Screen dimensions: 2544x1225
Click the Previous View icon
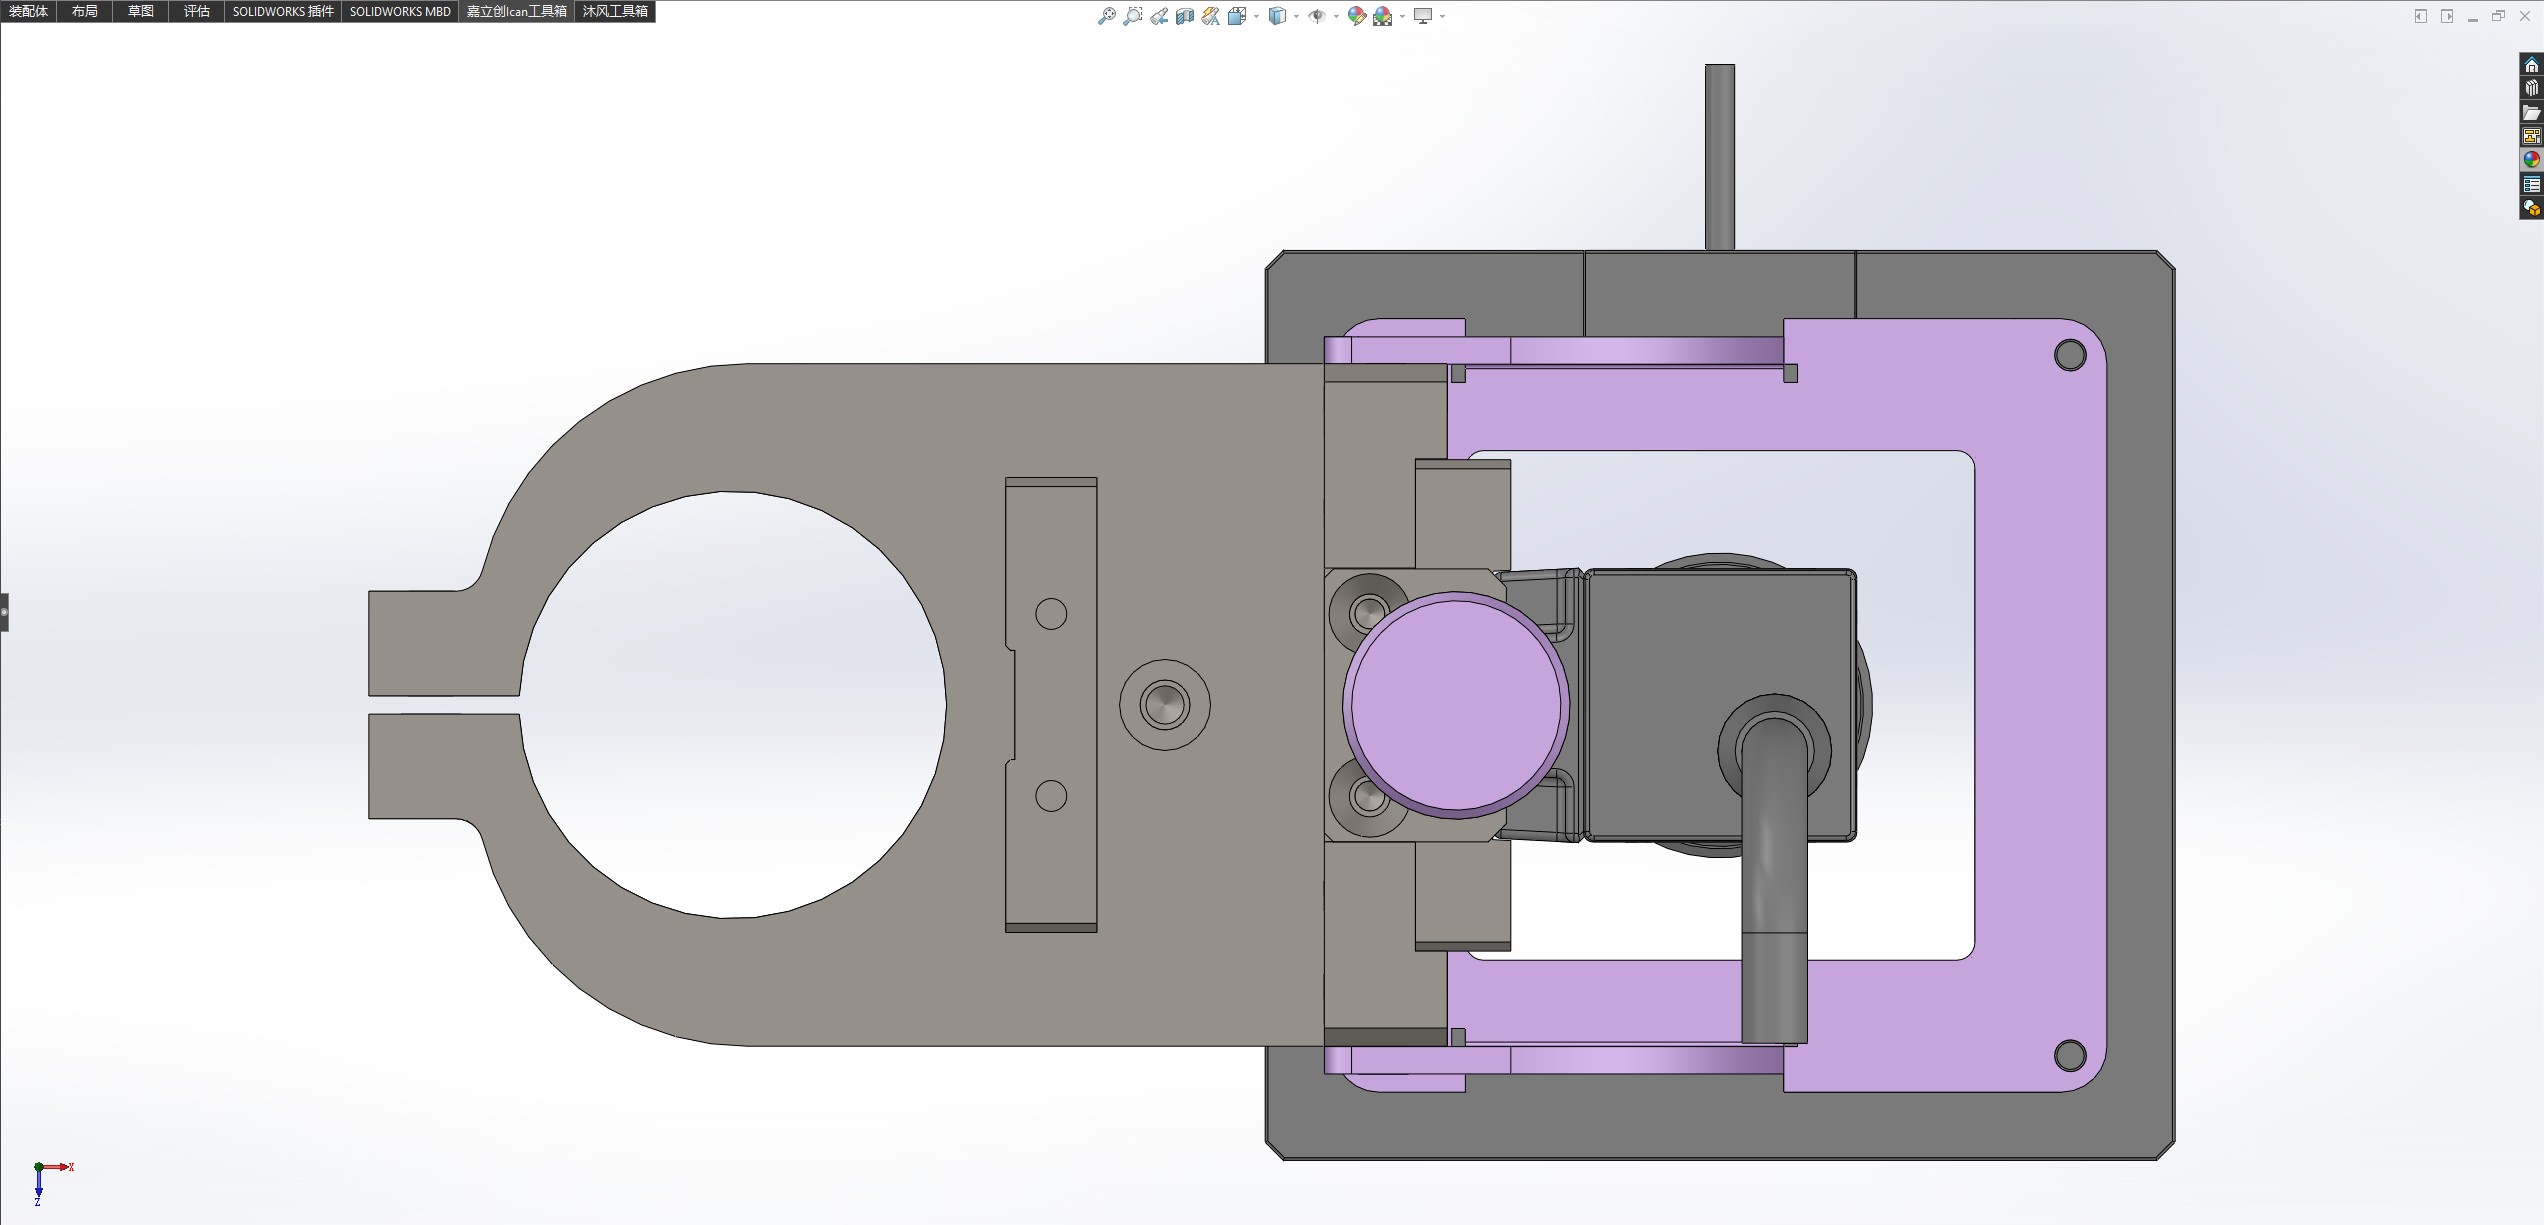(1158, 16)
